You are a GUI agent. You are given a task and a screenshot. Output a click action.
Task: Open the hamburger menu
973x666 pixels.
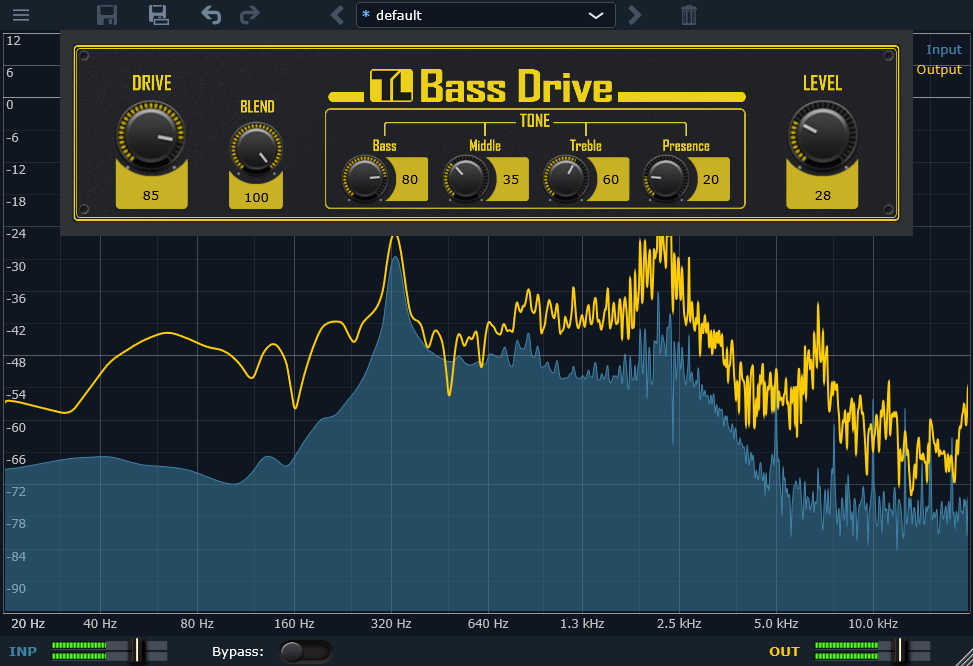[21, 14]
